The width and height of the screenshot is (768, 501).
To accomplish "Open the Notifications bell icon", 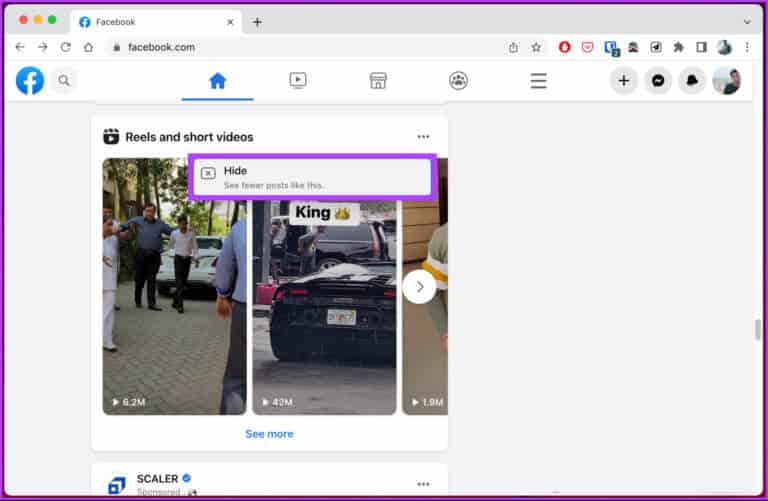I will (692, 81).
